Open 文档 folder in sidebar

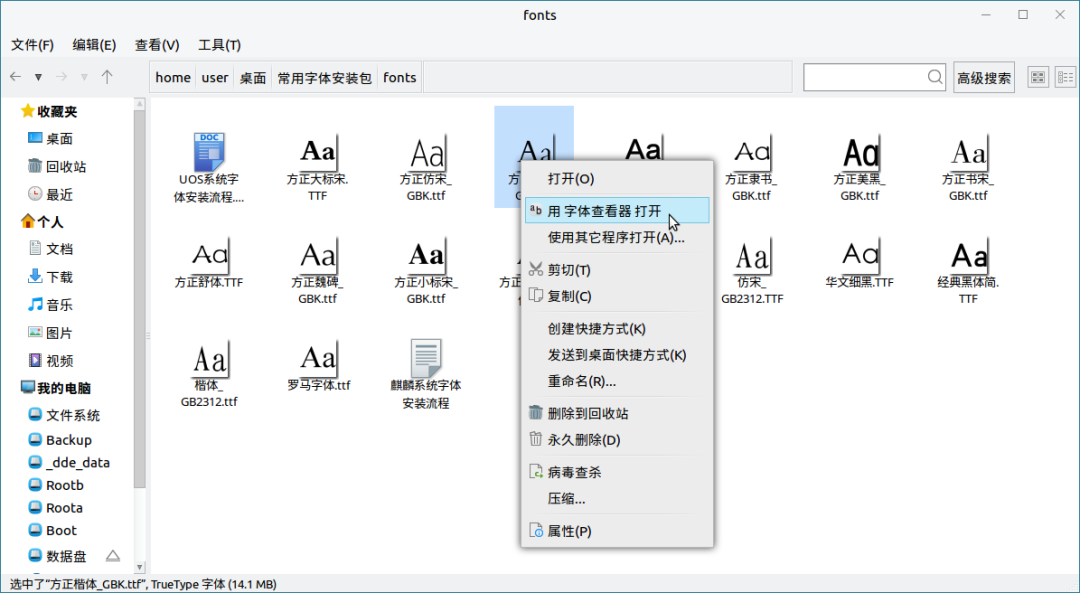tap(50, 249)
